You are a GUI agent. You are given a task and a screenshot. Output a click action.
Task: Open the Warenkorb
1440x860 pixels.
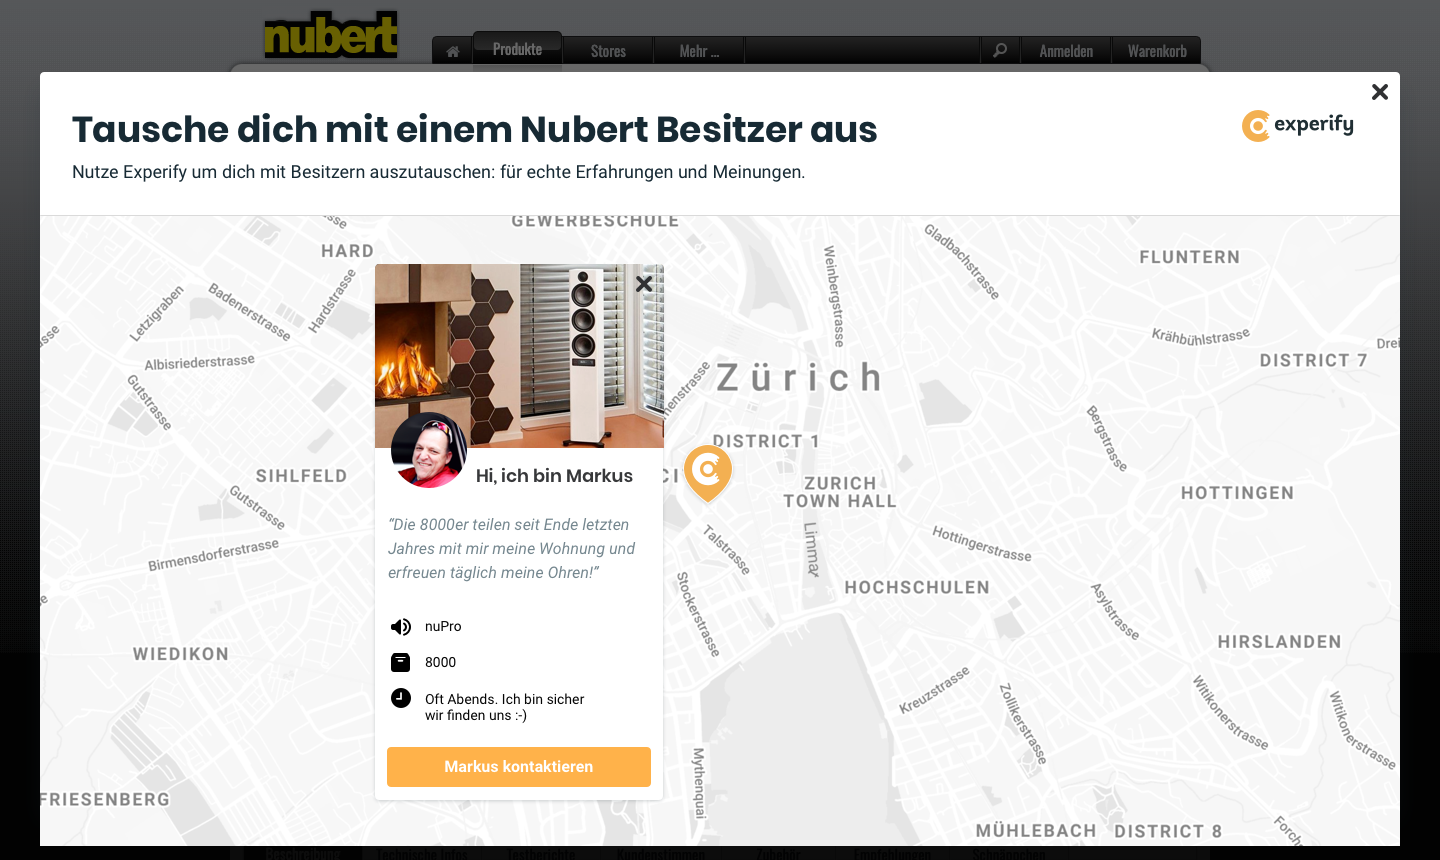coord(1157,51)
